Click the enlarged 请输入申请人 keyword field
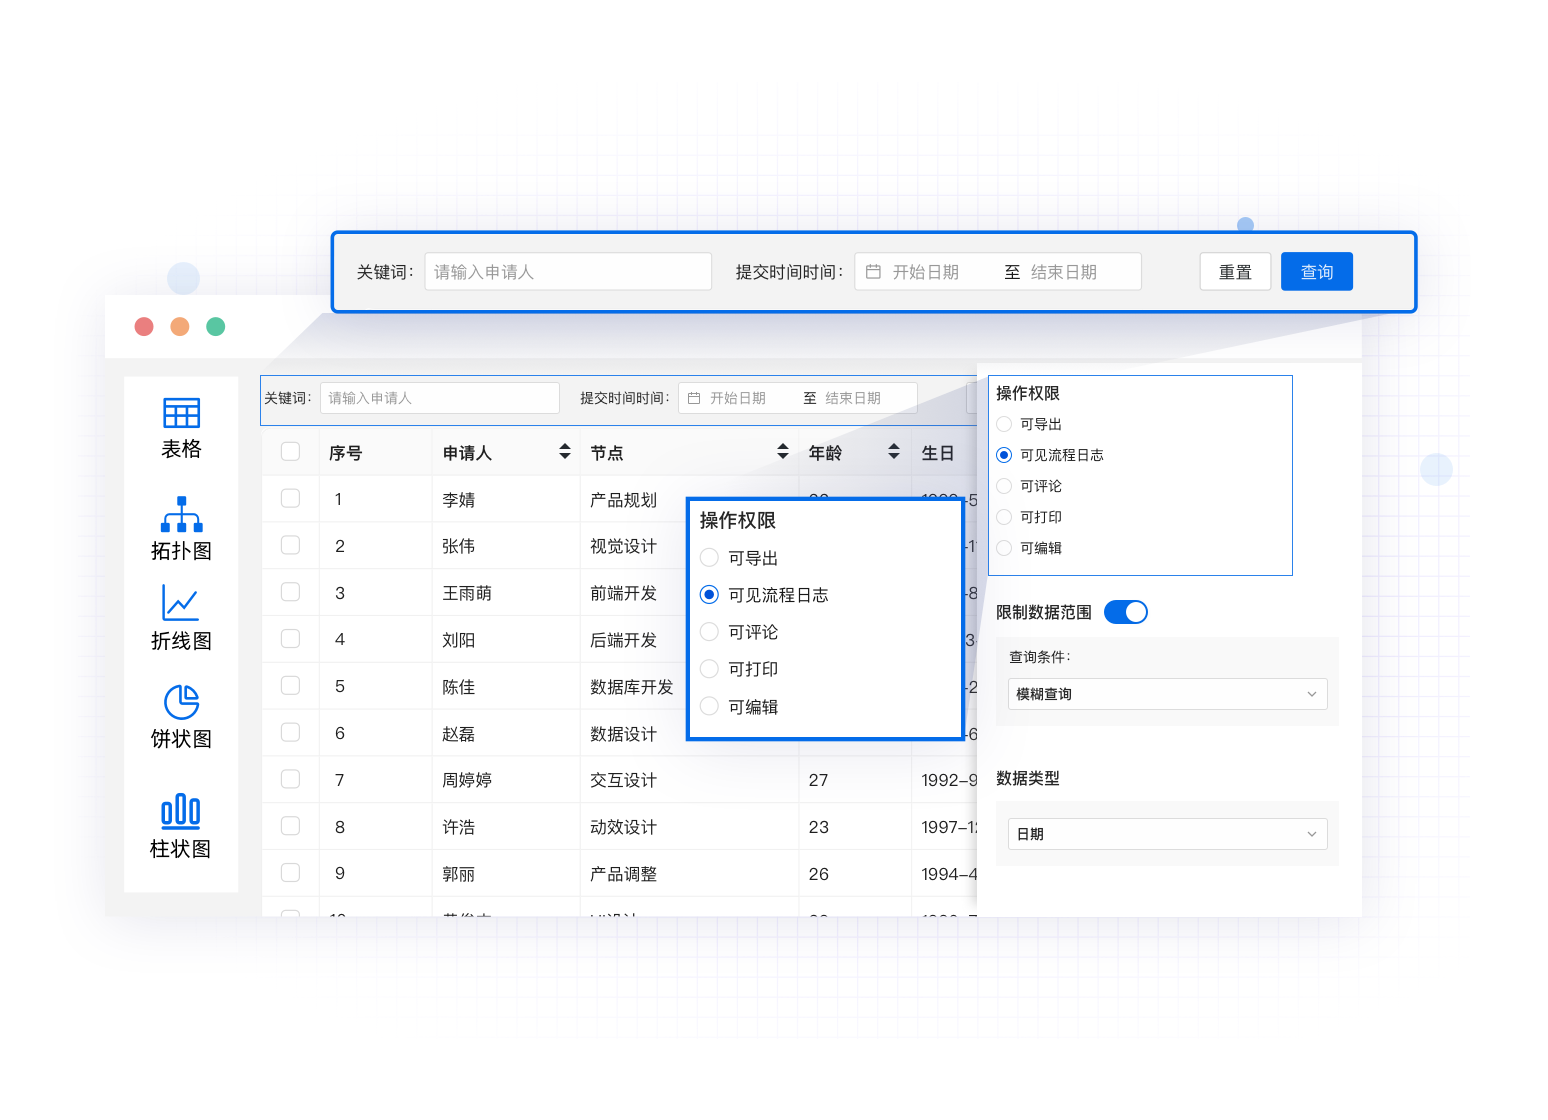This screenshot has width=1548, height=1120. click(567, 272)
